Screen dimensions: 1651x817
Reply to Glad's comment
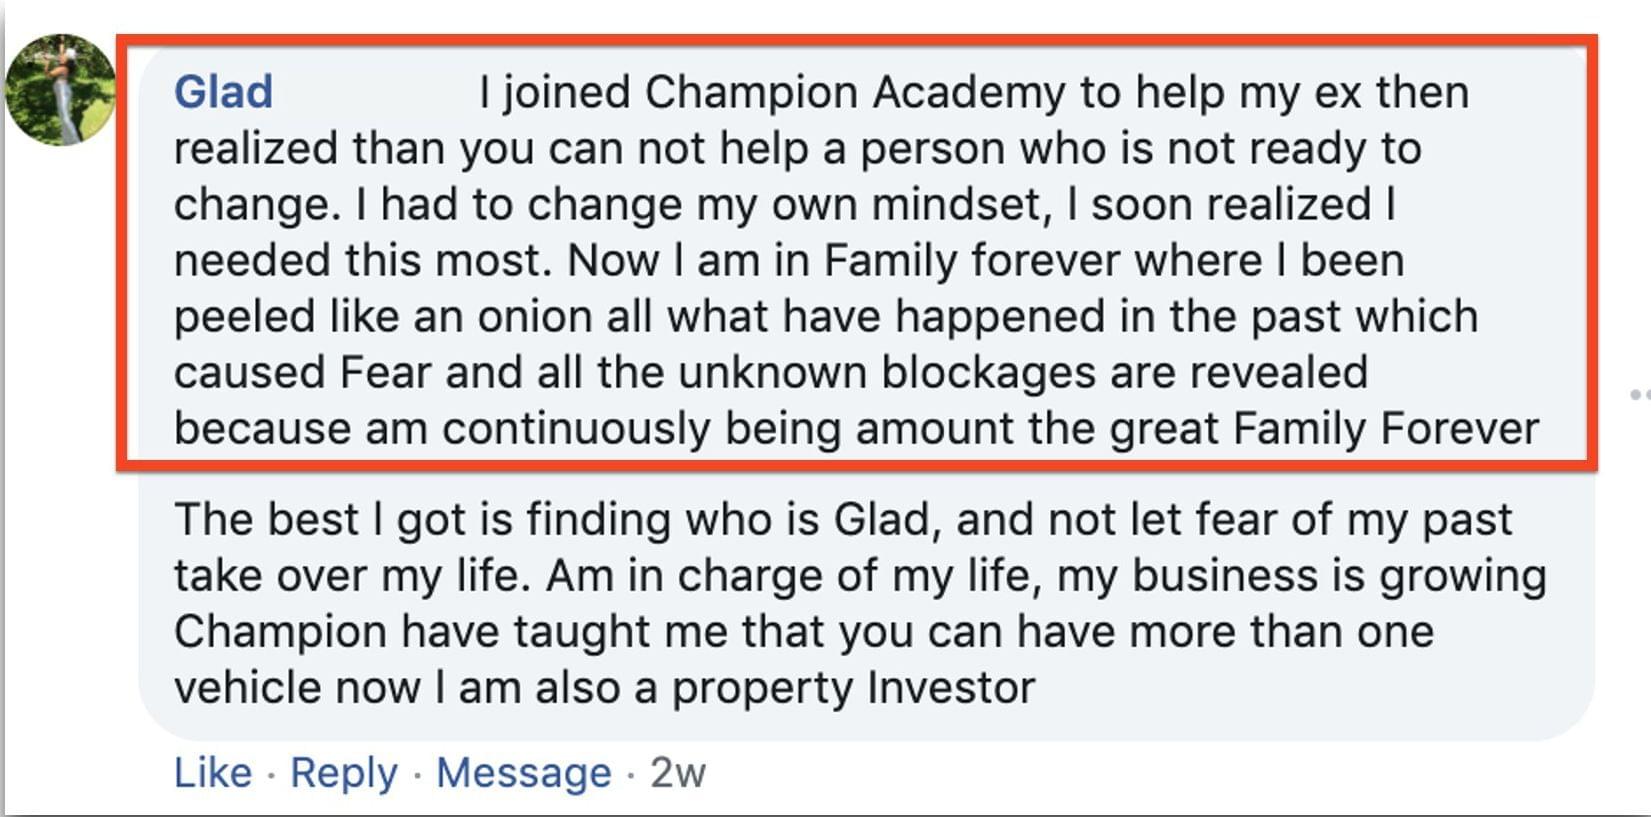tap(344, 773)
